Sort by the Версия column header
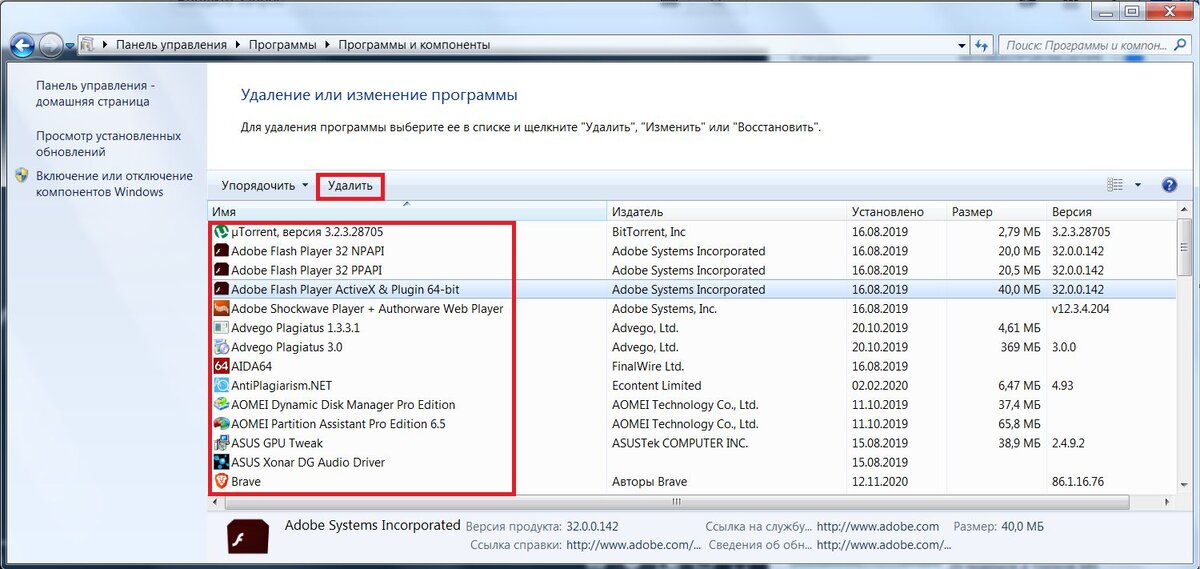The width and height of the screenshot is (1200, 569). point(1110,212)
